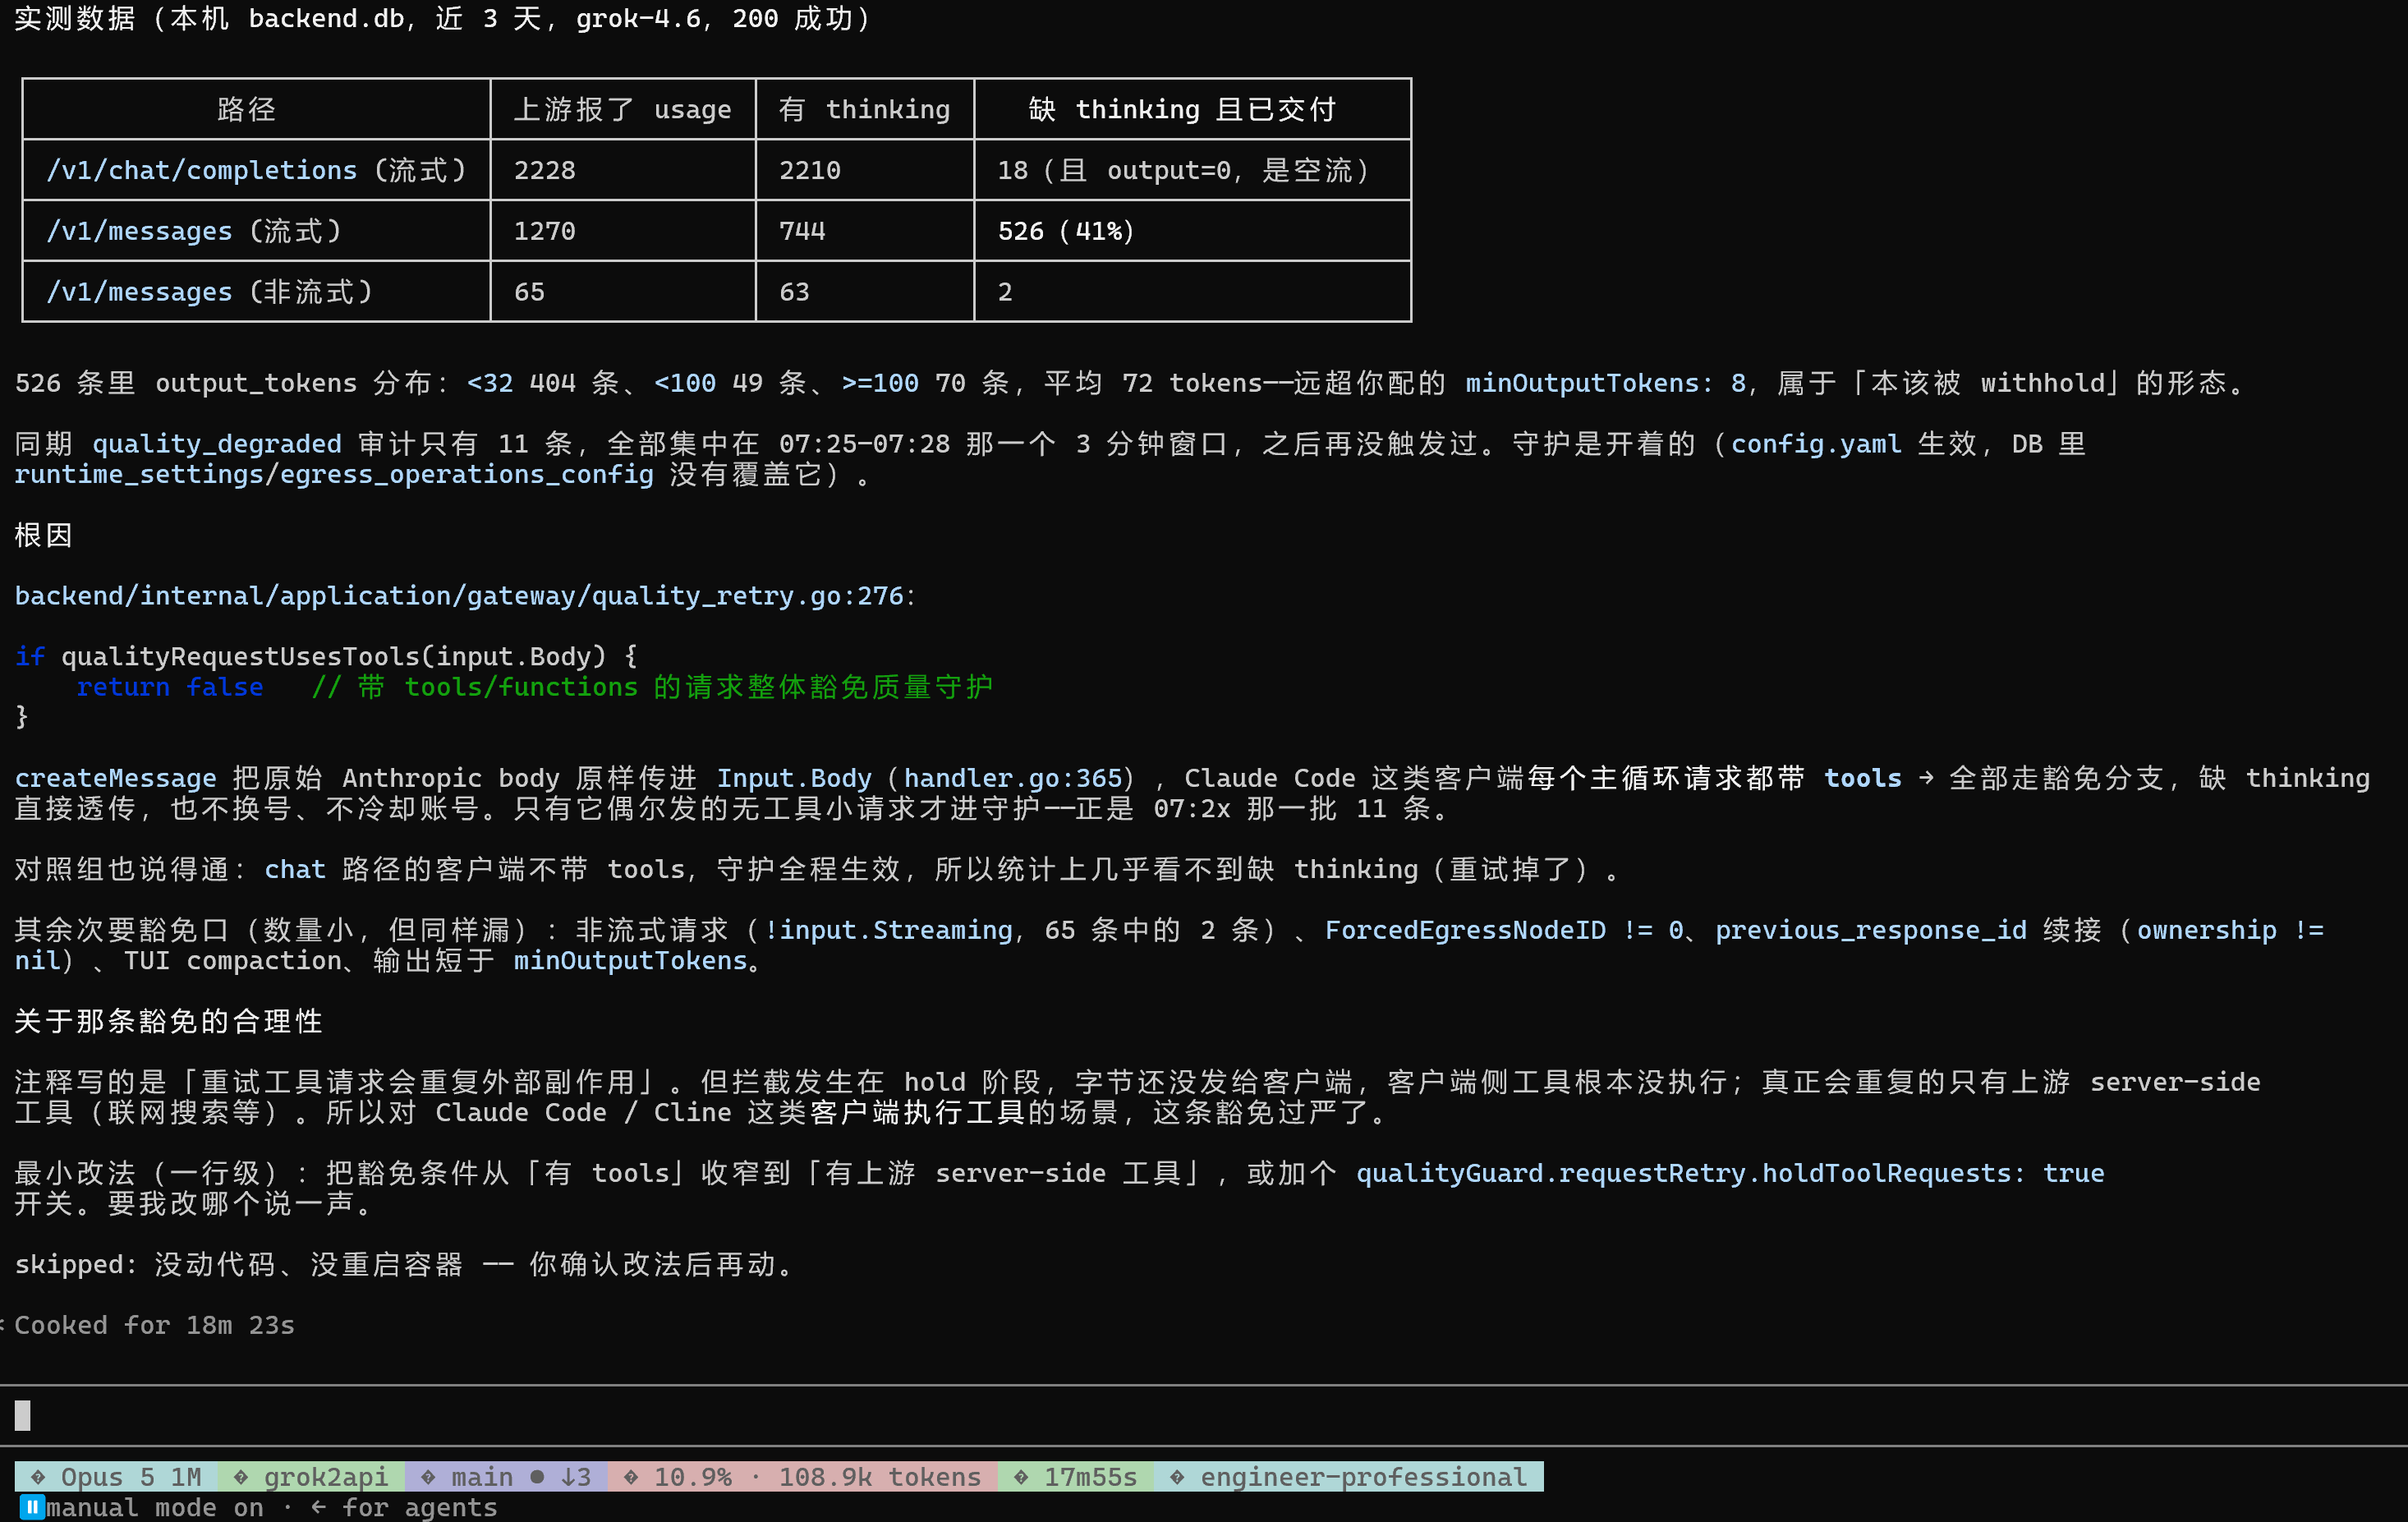Click the 1270 table cell

[x=545, y=231]
